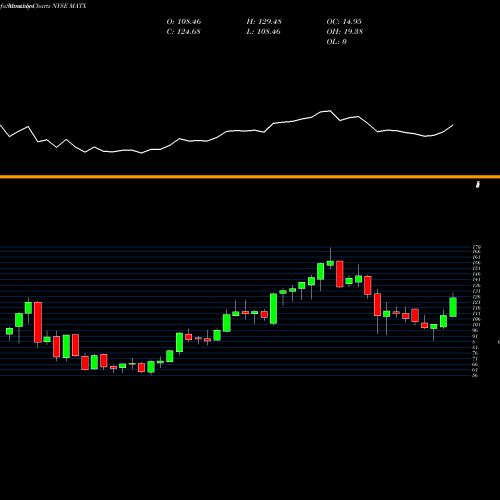Click the 166 price axis label
Viewport: 500px width, 500px height.
pos(476,252)
